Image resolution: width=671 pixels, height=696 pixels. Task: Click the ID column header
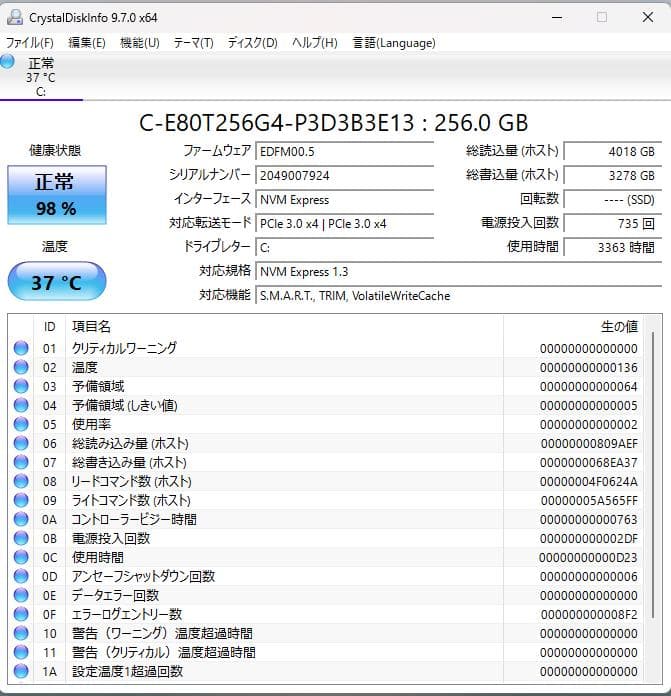pyautogui.click(x=50, y=327)
